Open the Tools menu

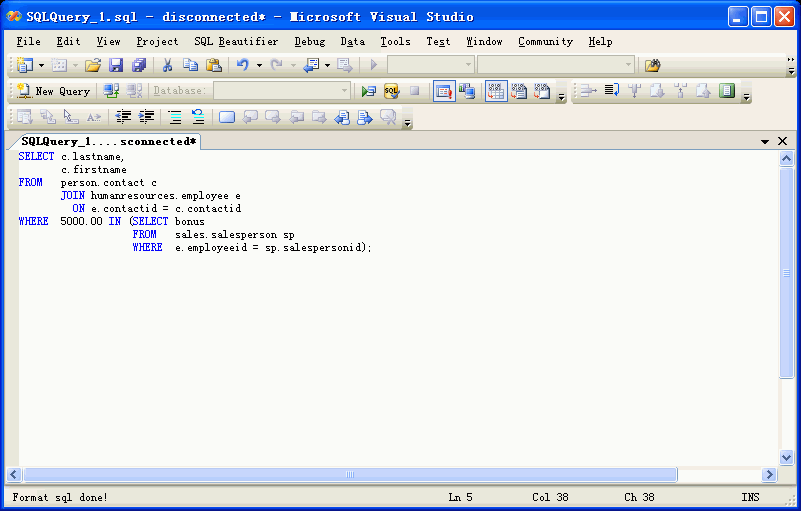pos(395,41)
